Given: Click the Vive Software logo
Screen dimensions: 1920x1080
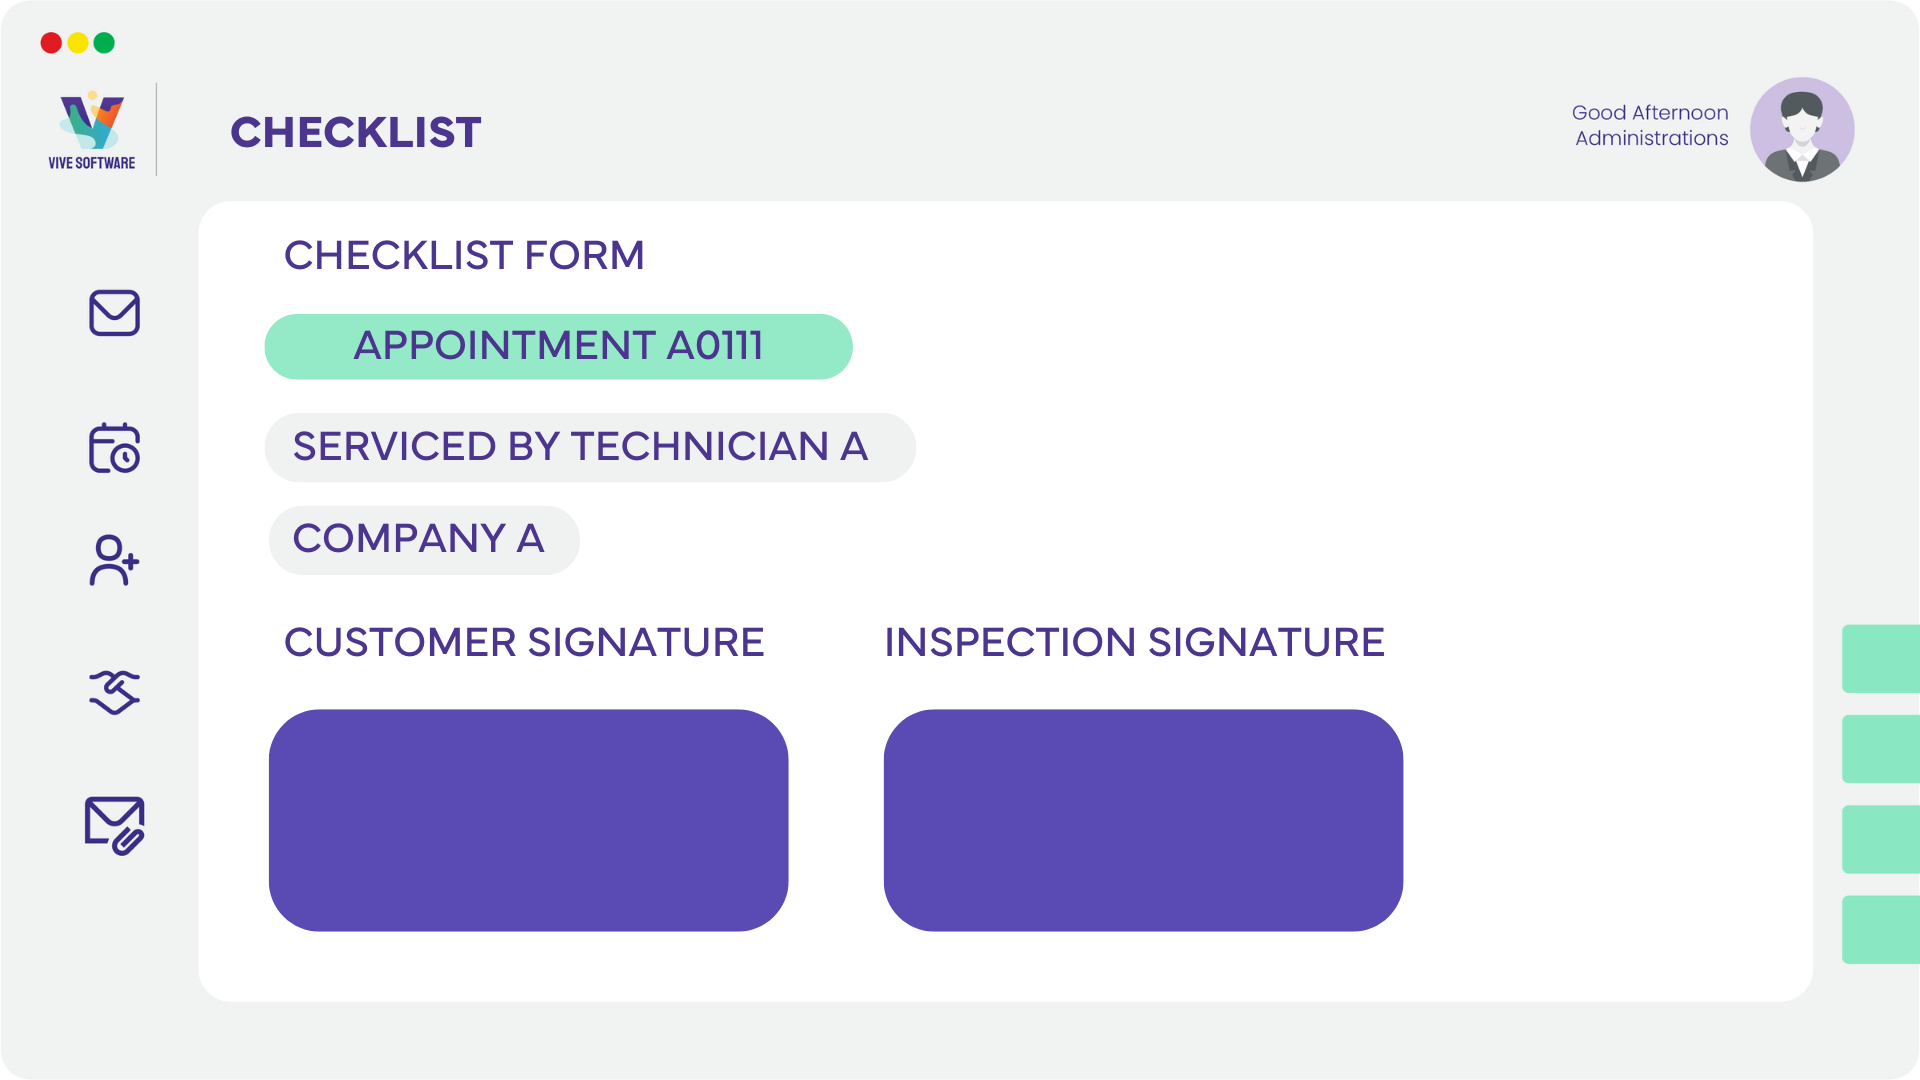Looking at the screenshot, I should [x=91, y=130].
